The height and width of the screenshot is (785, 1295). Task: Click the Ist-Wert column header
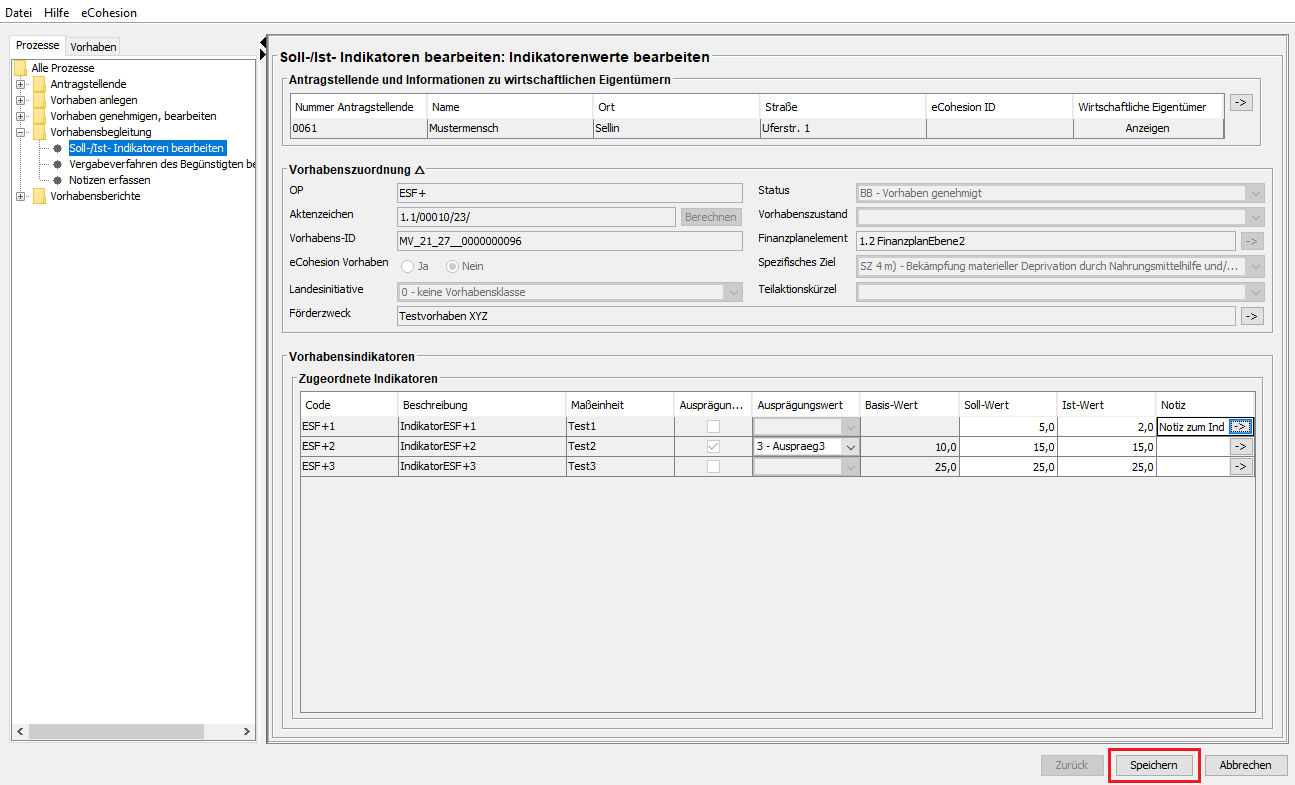(x=1107, y=405)
